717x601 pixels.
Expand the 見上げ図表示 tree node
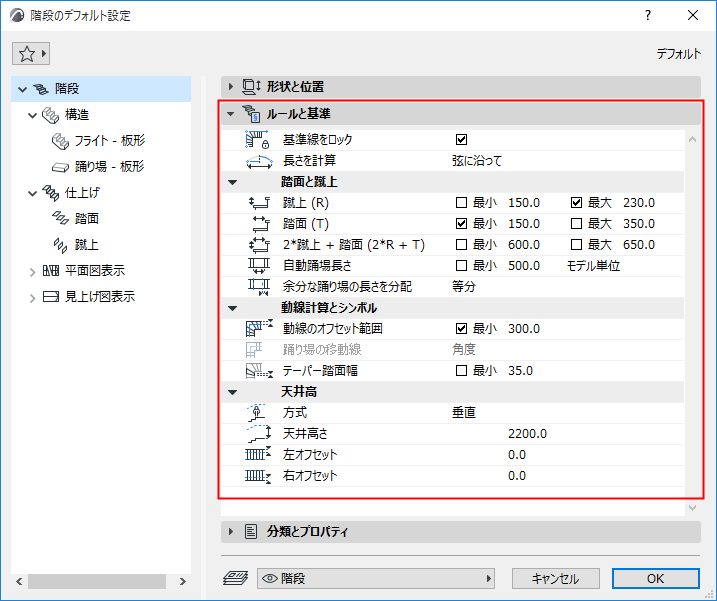(x=32, y=298)
